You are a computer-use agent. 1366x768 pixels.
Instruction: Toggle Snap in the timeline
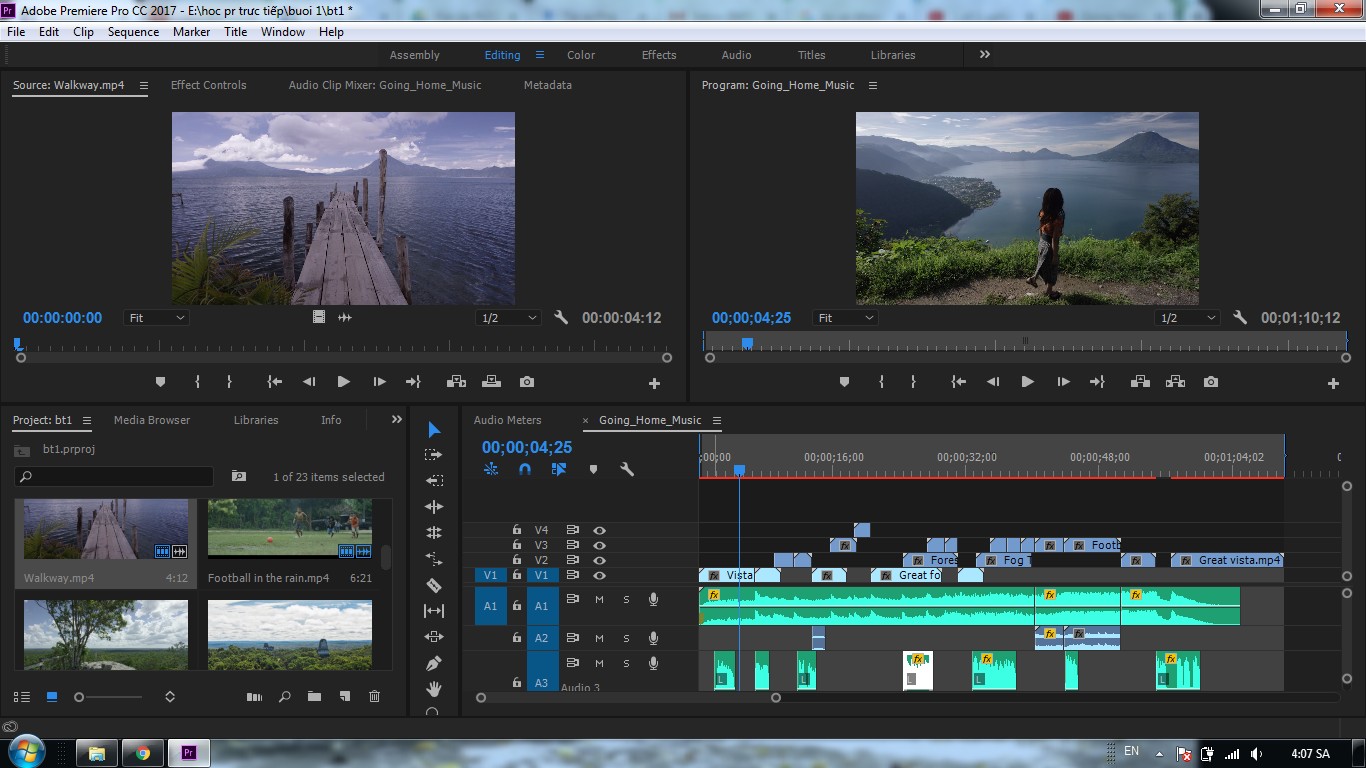click(x=524, y=469)
